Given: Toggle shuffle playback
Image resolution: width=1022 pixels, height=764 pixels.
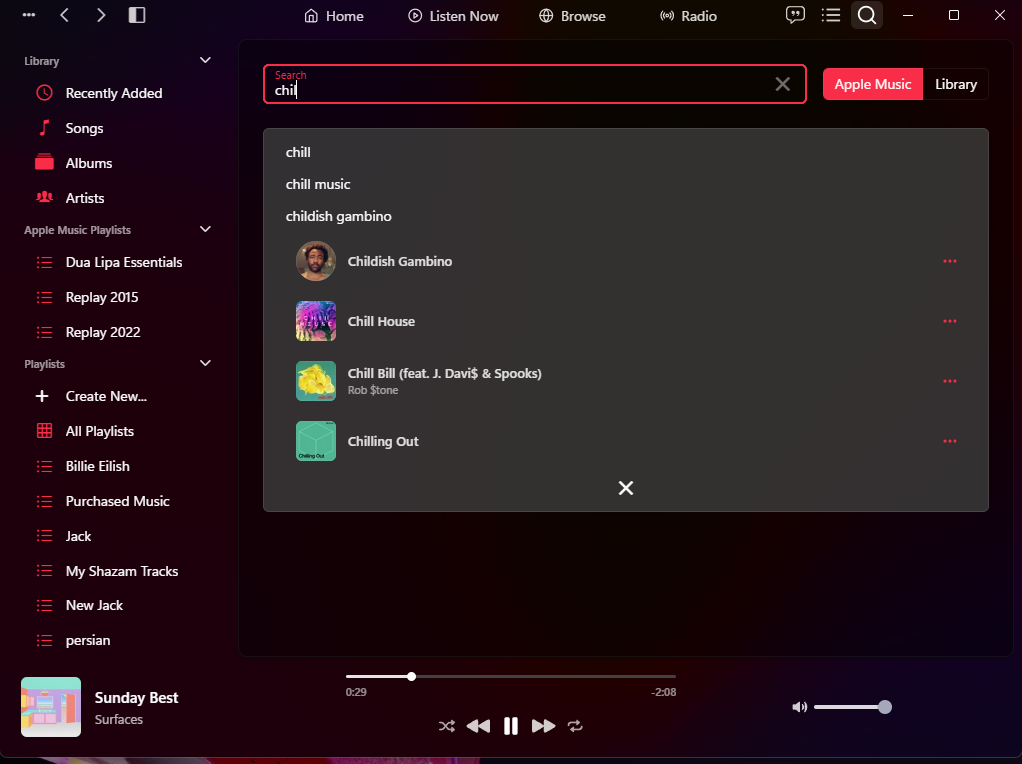Looking at the screenshot, I should (x=446, y=726).
